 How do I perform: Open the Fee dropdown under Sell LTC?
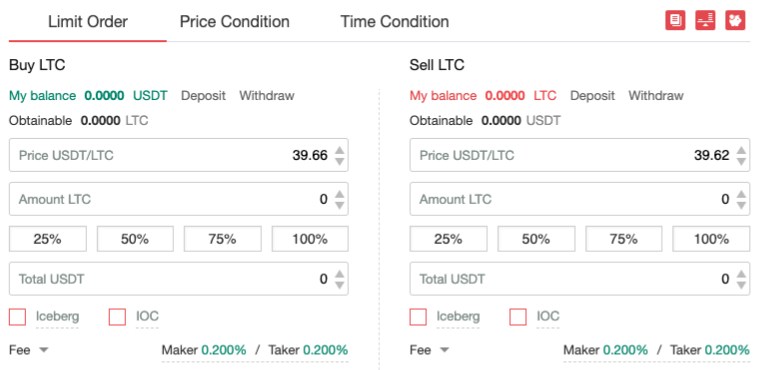pyautogui.click(x=429, y=350)
